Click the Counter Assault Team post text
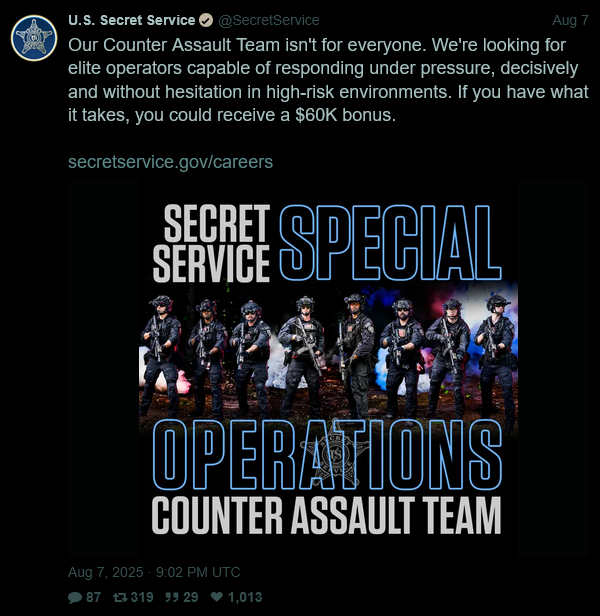600x616 pixels. pyautogui.click(x=328, y=80)
